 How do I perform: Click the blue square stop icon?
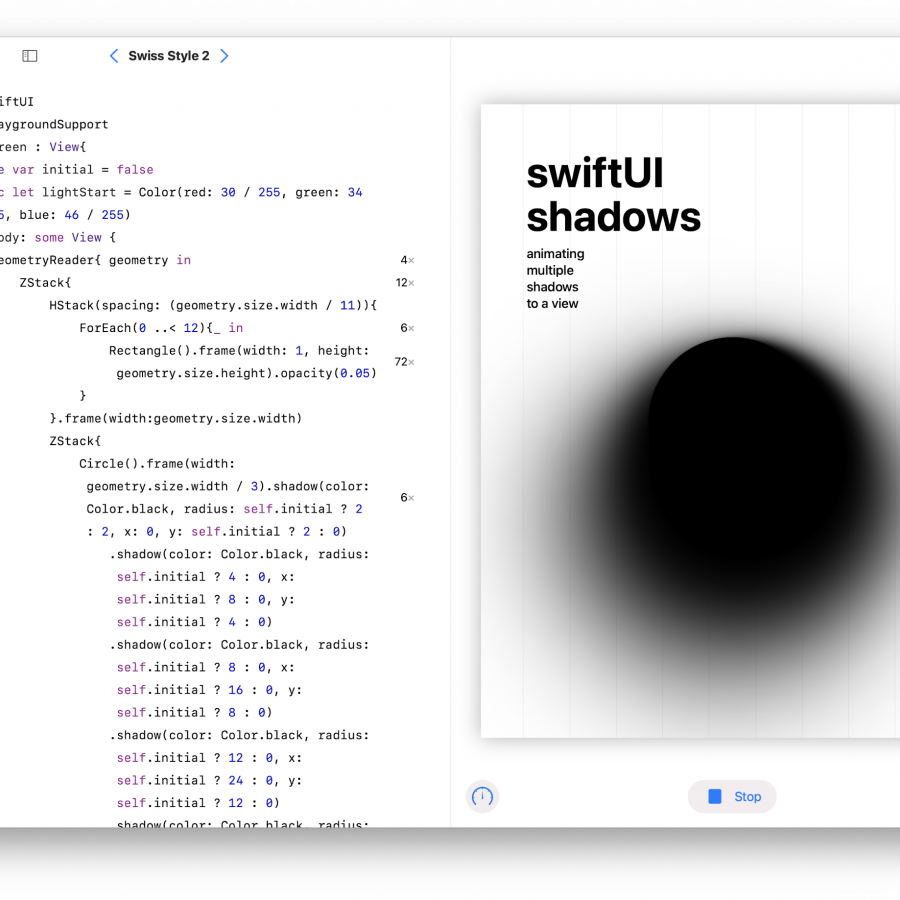714,796
